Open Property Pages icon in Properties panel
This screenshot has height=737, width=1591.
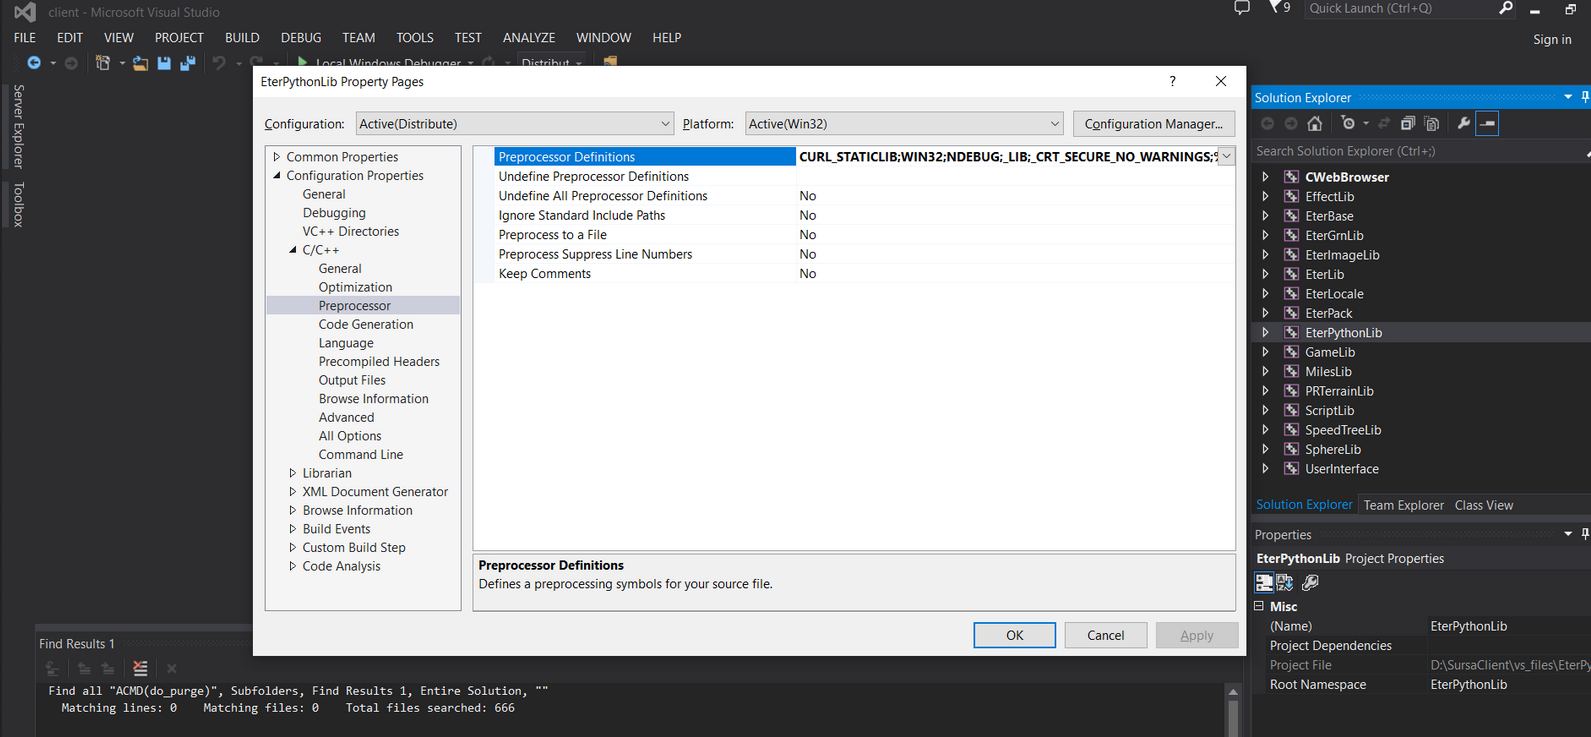point(1310,582)
